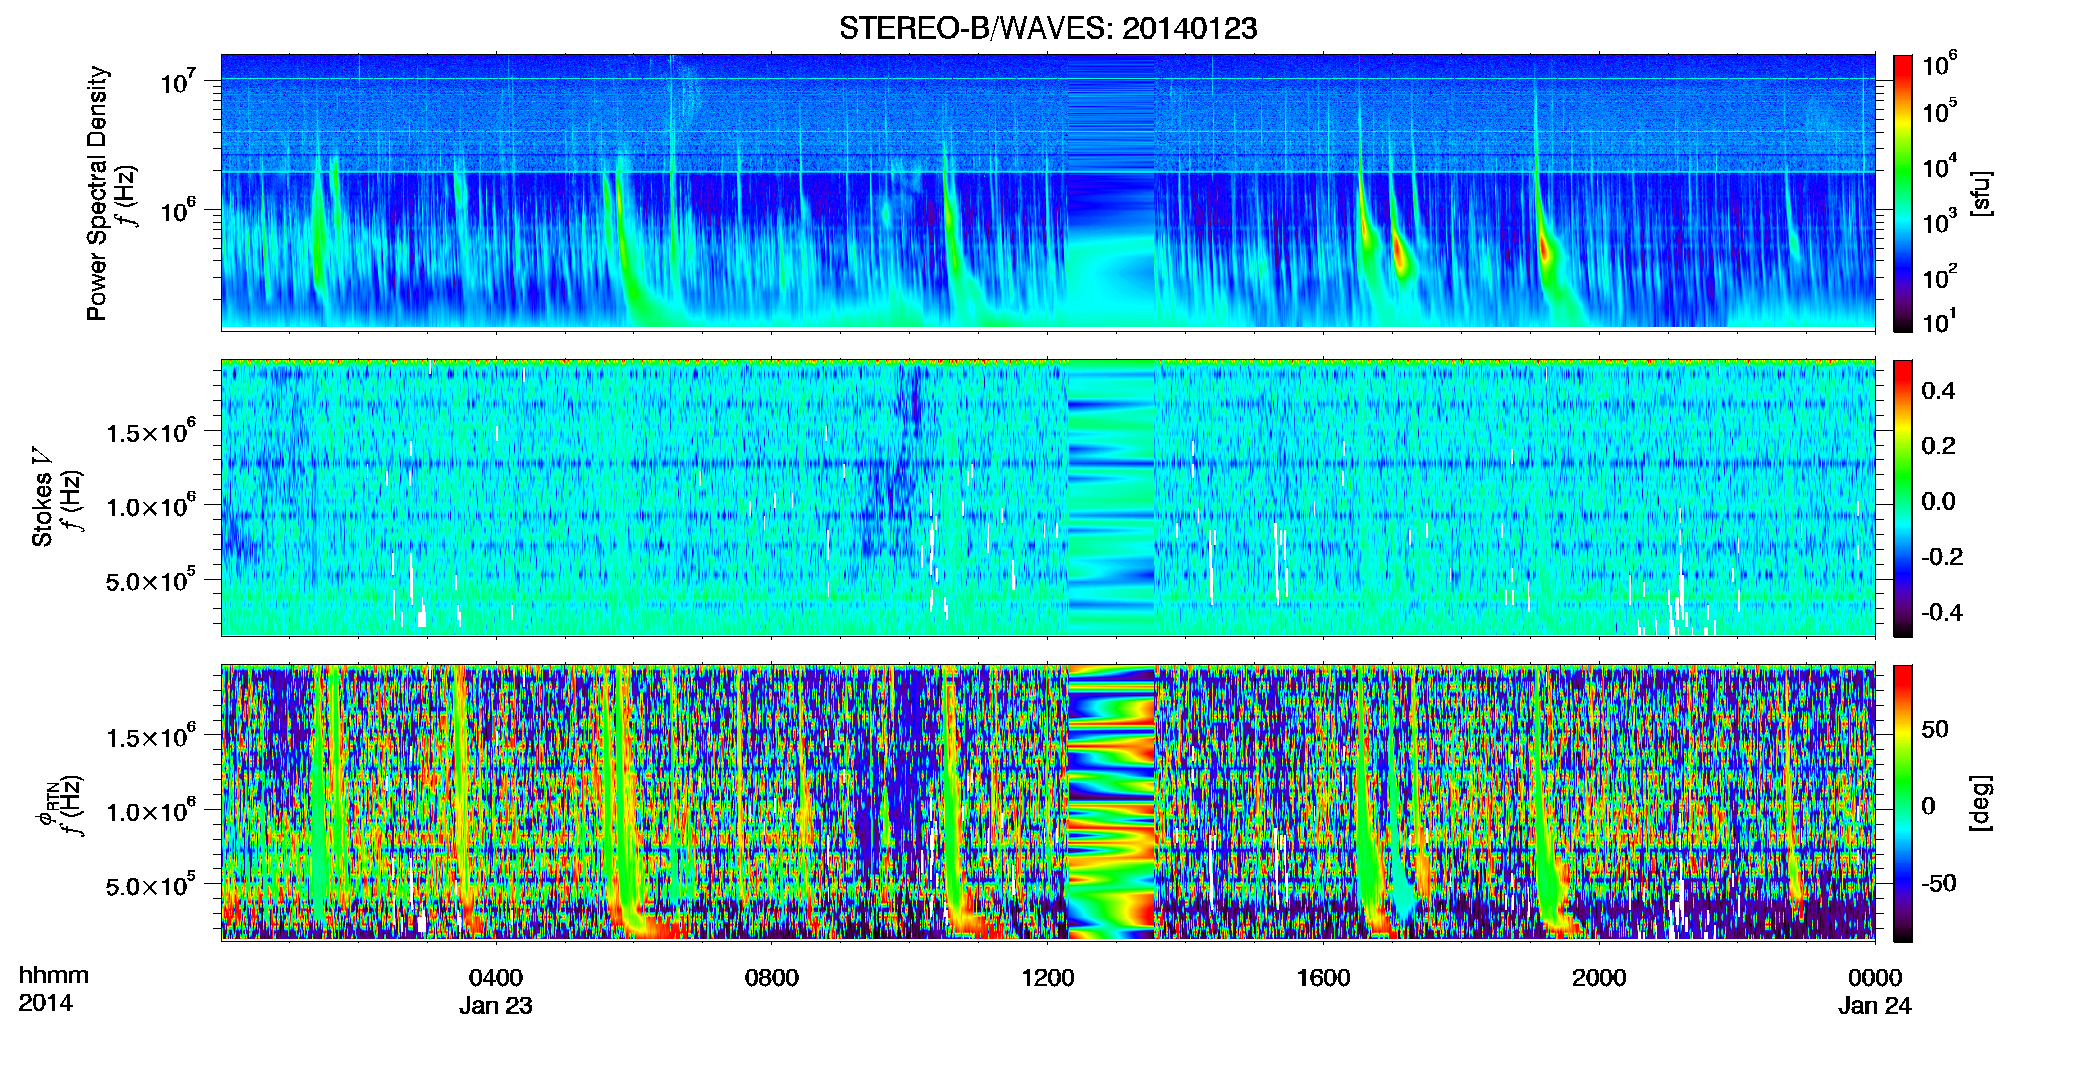Viewport: 2096px width, 1080px height.
Task: Click the 1200 time tick label
Action: pos(1048,978)
